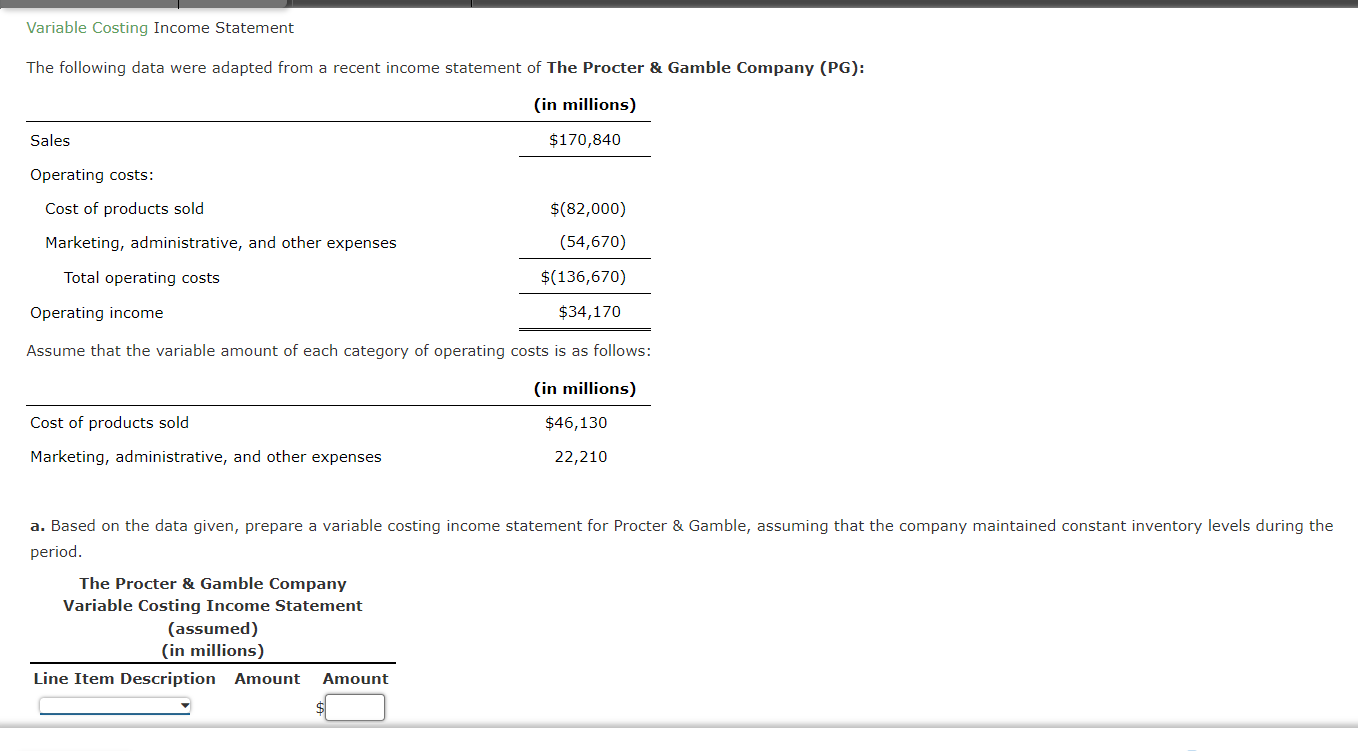Click the dropdown arrow to list line items
This screenshot has width=1358, height=751.
pos(184,705)
